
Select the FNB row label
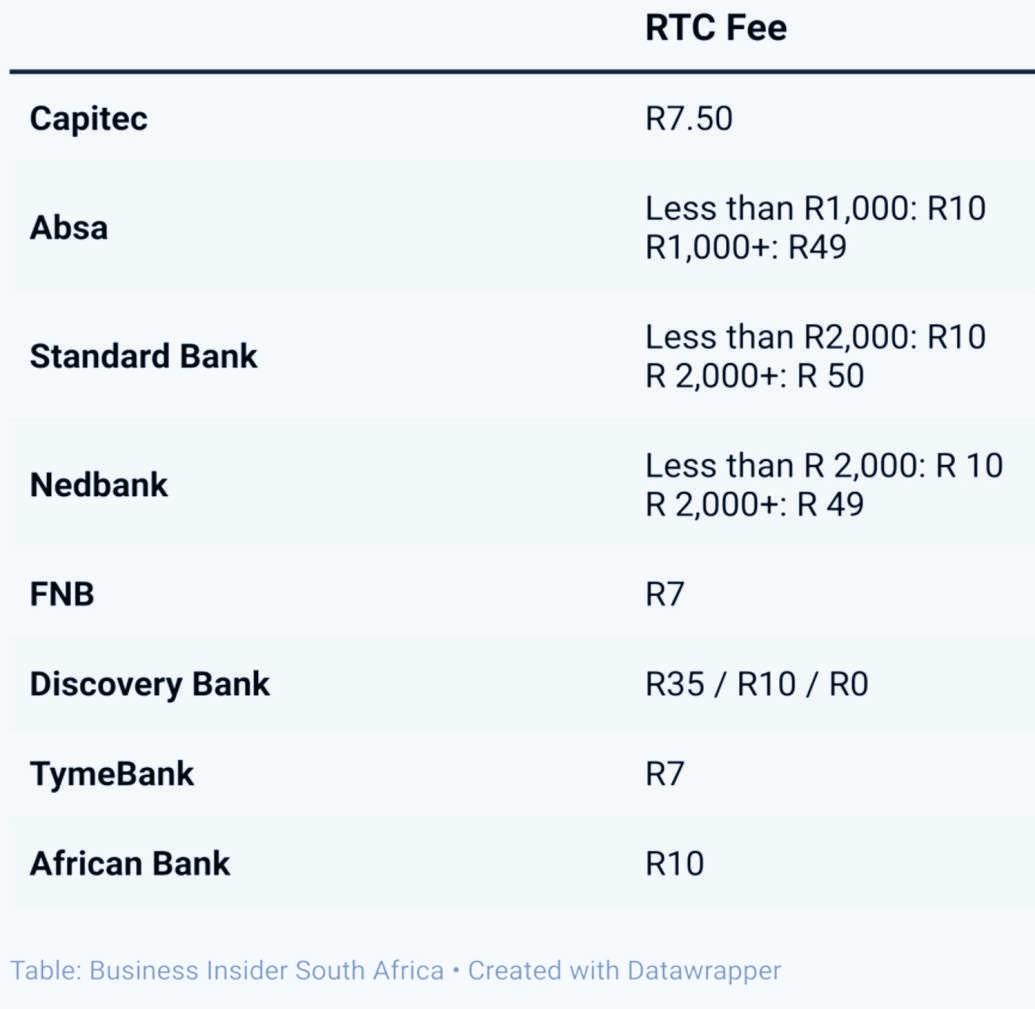pyautogui.click(x=61, y=594)
